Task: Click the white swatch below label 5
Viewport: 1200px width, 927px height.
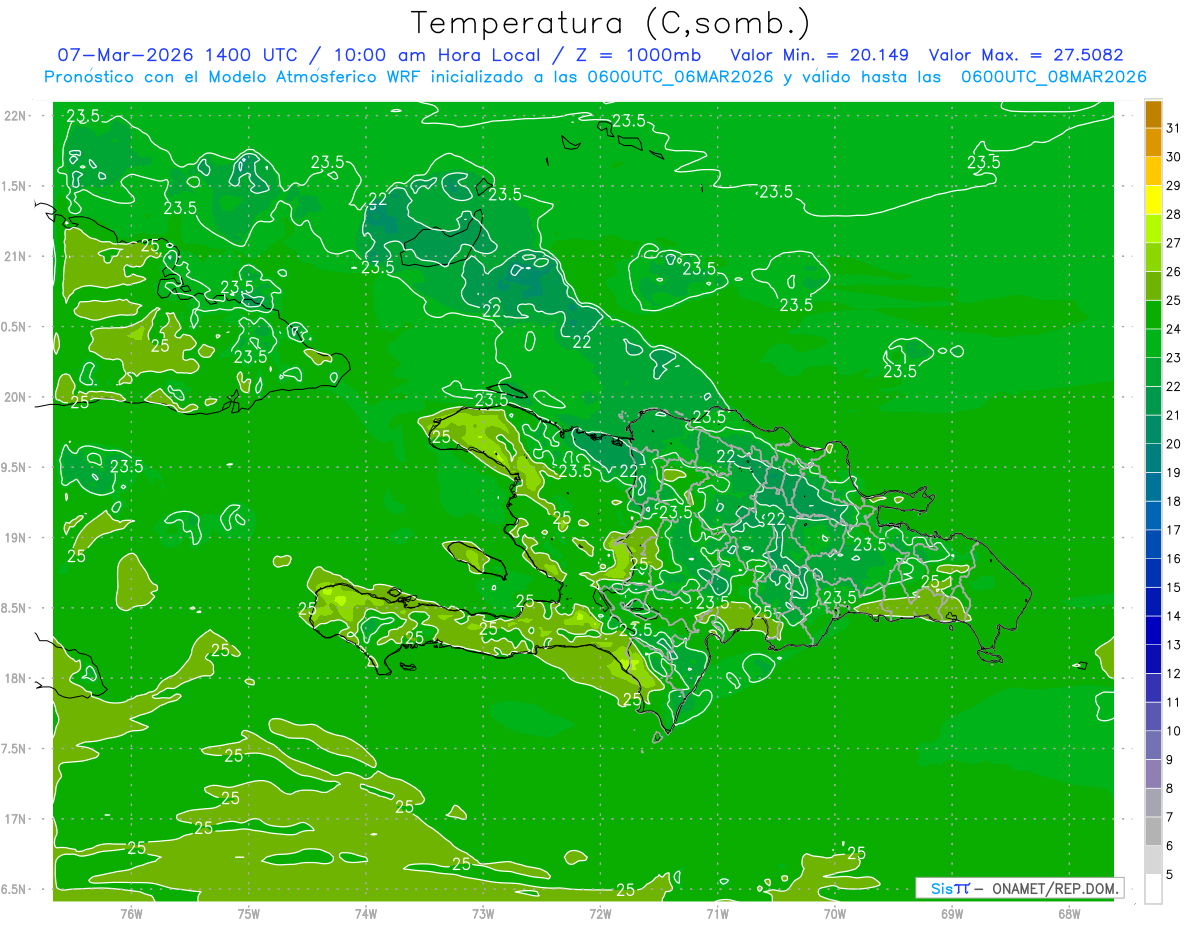Action: (1153, 889)
